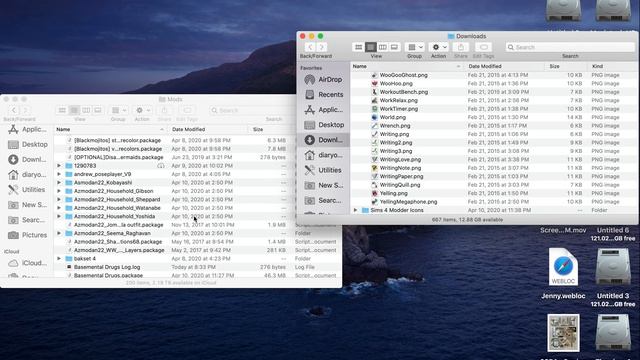640x360 pixels.
Task: Open New S... folder in Downloads sidebar
Action: point(323,185)
